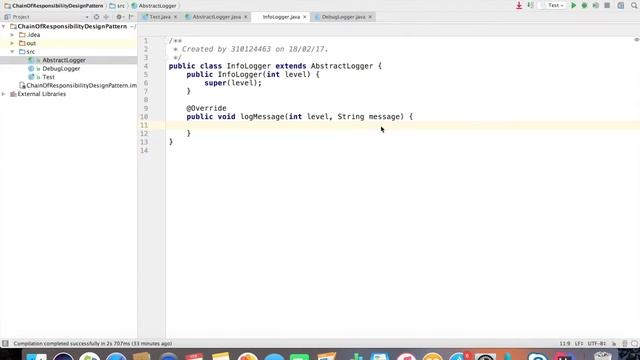Image resolution: width=640 pixels, height=360 pixels.
Task: Open Project panel gear settings icon
Action: tap(119, 17)
